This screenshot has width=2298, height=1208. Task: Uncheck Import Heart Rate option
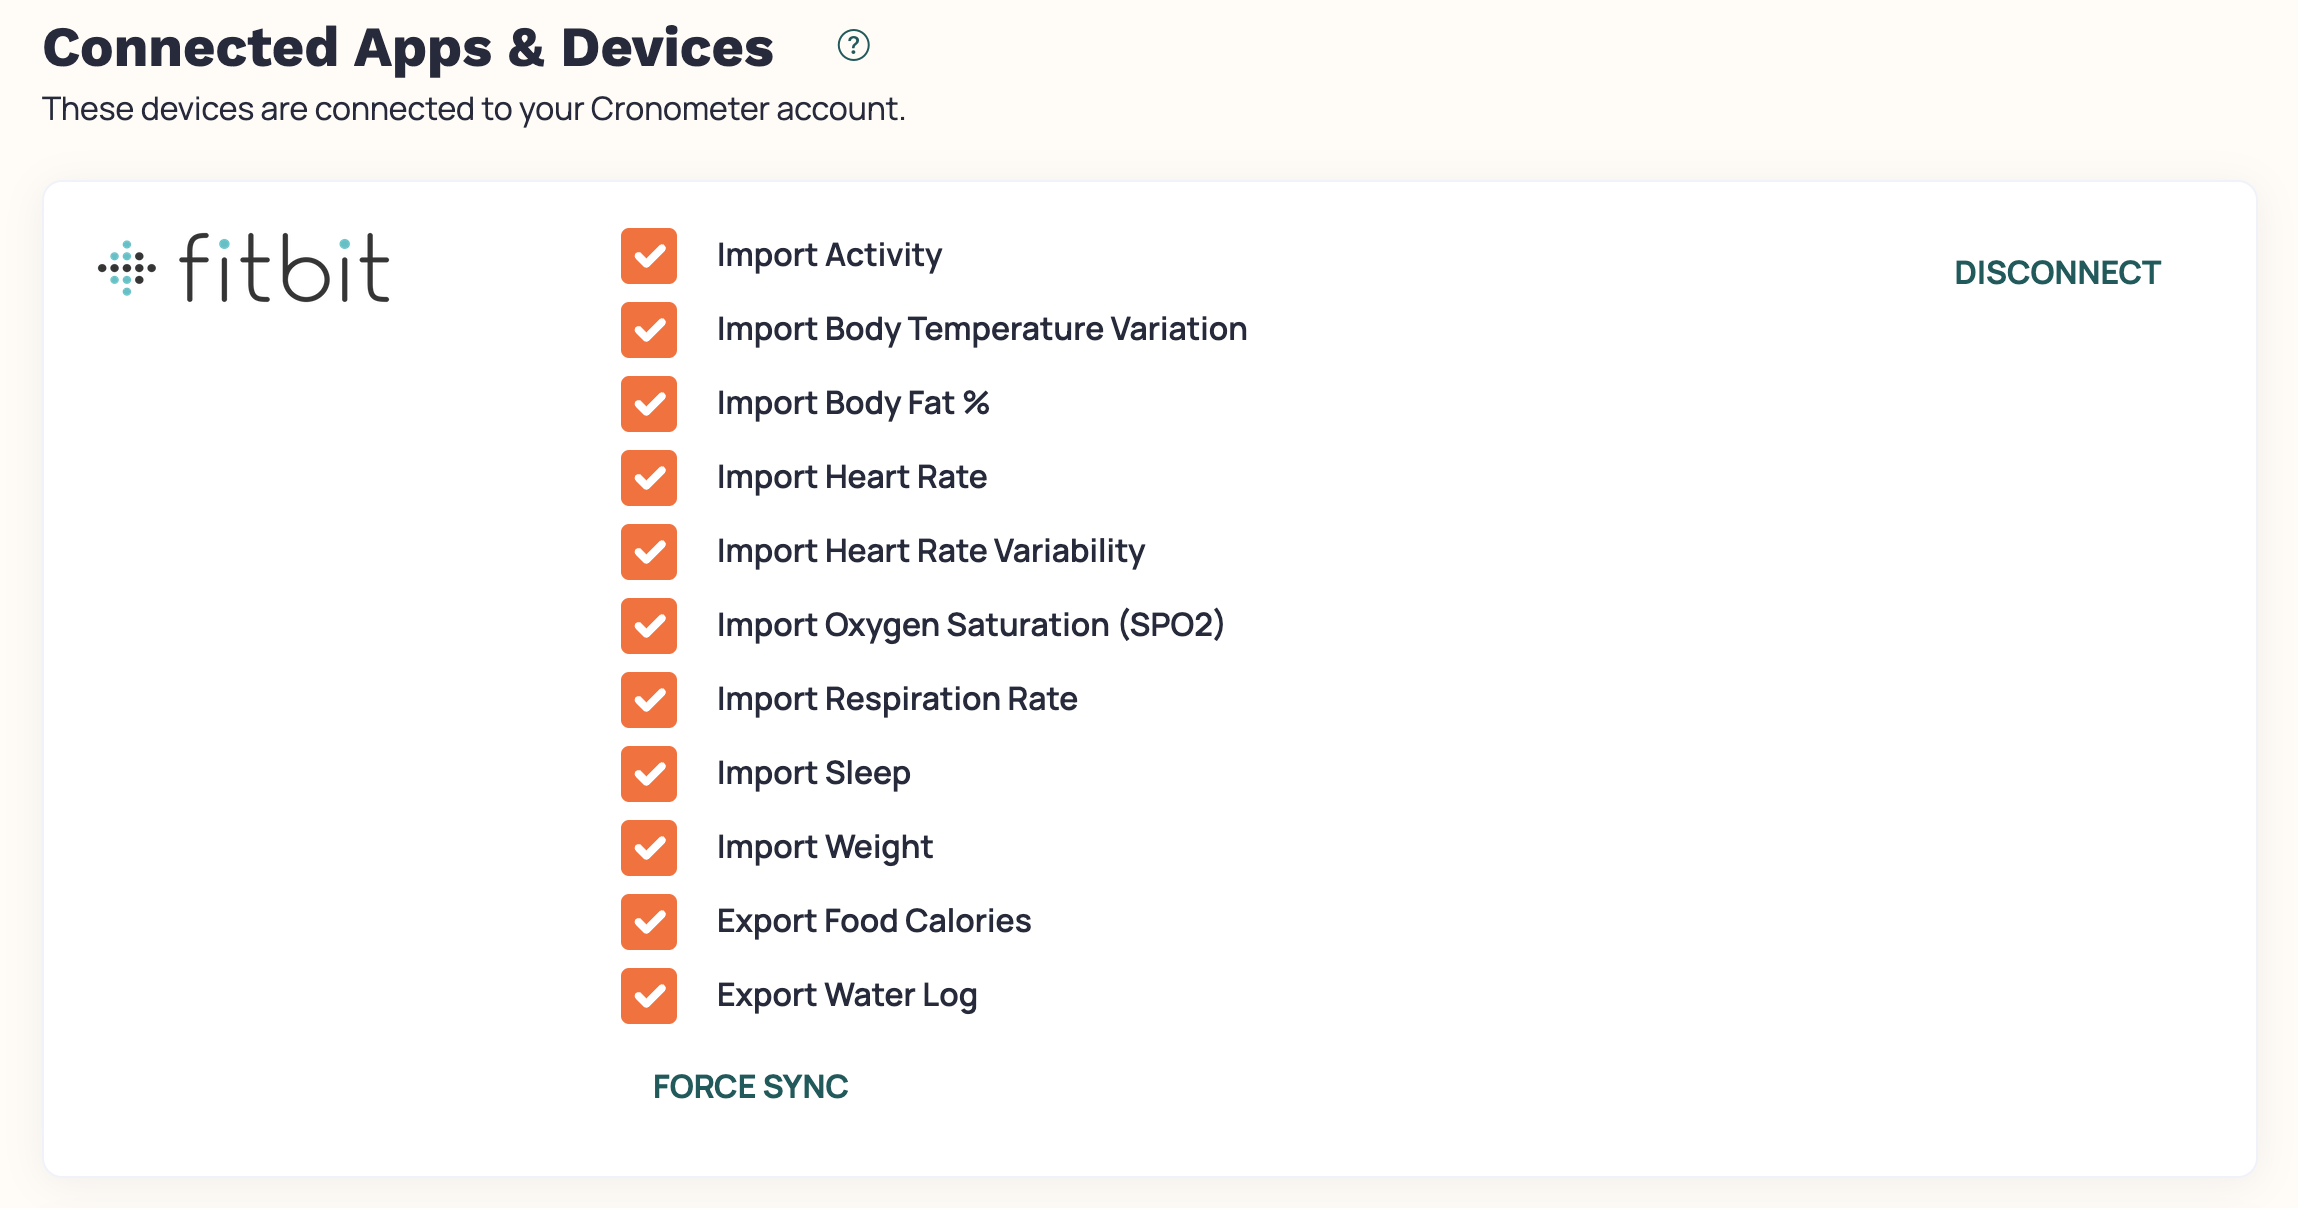pyautogui.click(x=649, y=478)
